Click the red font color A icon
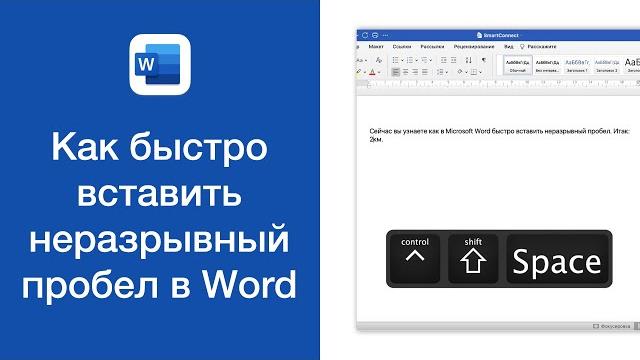 click(372, 72)
